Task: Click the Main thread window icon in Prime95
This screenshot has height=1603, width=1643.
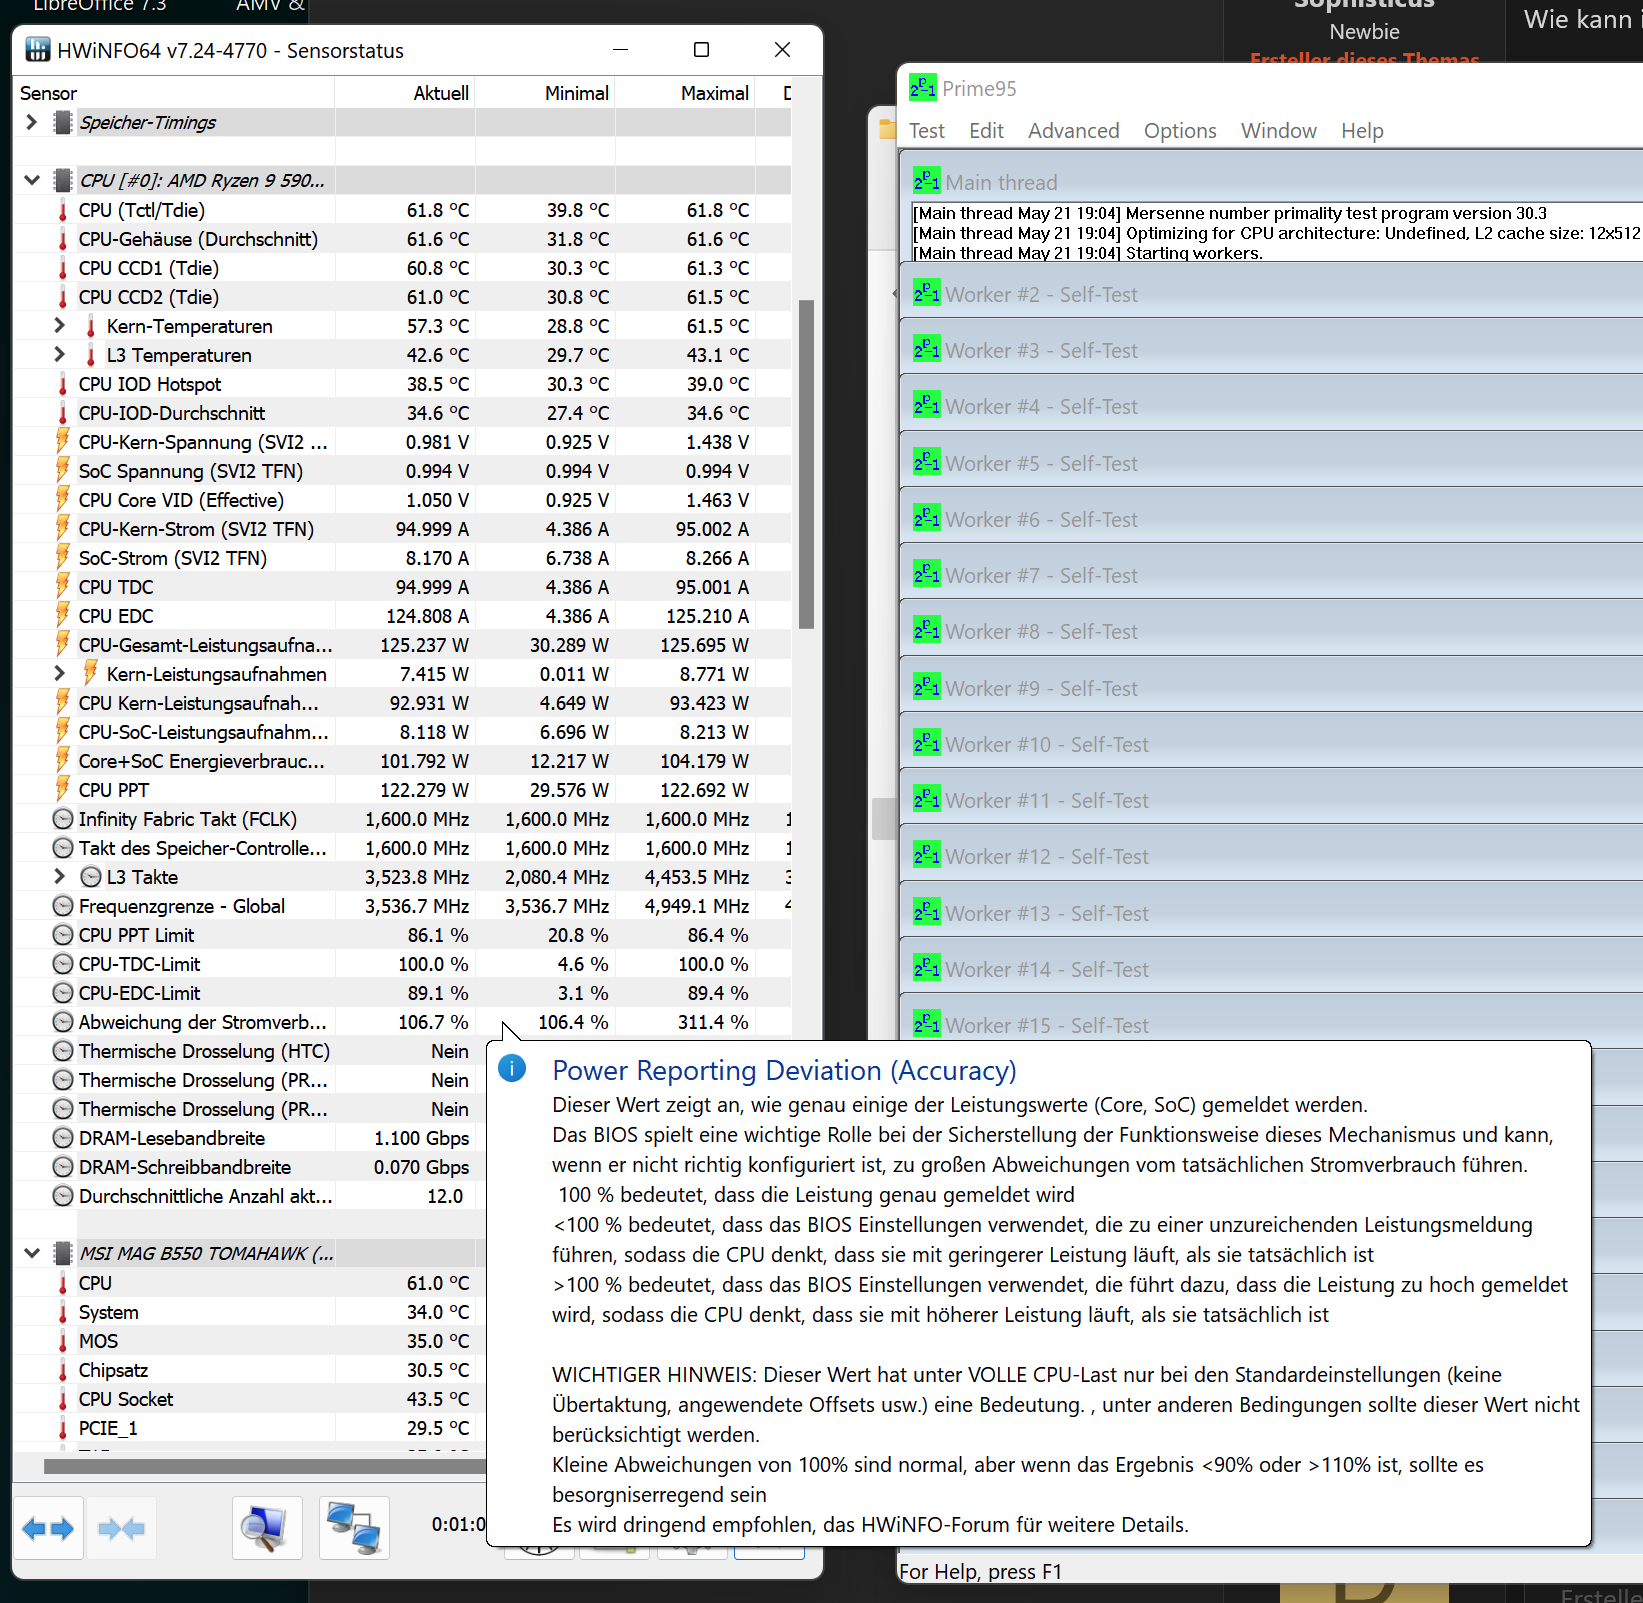Action: pos(927,181)
